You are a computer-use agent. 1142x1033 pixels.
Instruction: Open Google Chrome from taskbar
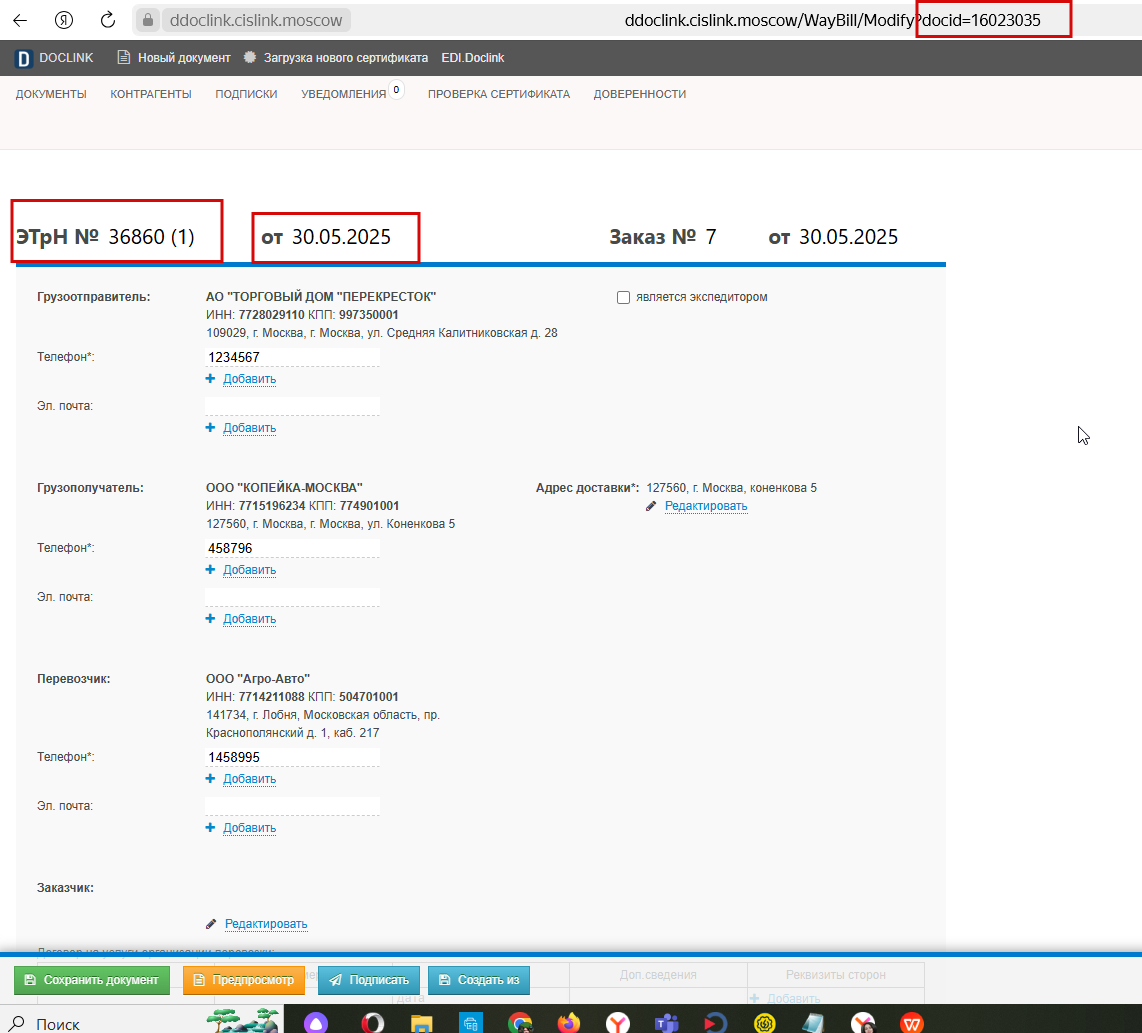pos(519,1024)
